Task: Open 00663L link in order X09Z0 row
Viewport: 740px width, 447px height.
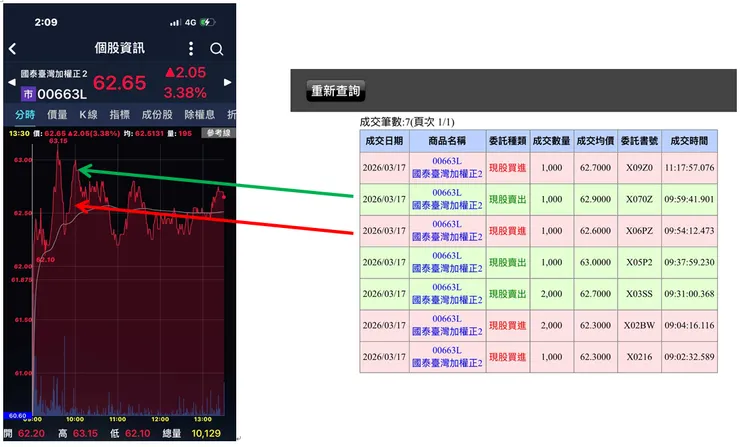Action: pos(447,161)
